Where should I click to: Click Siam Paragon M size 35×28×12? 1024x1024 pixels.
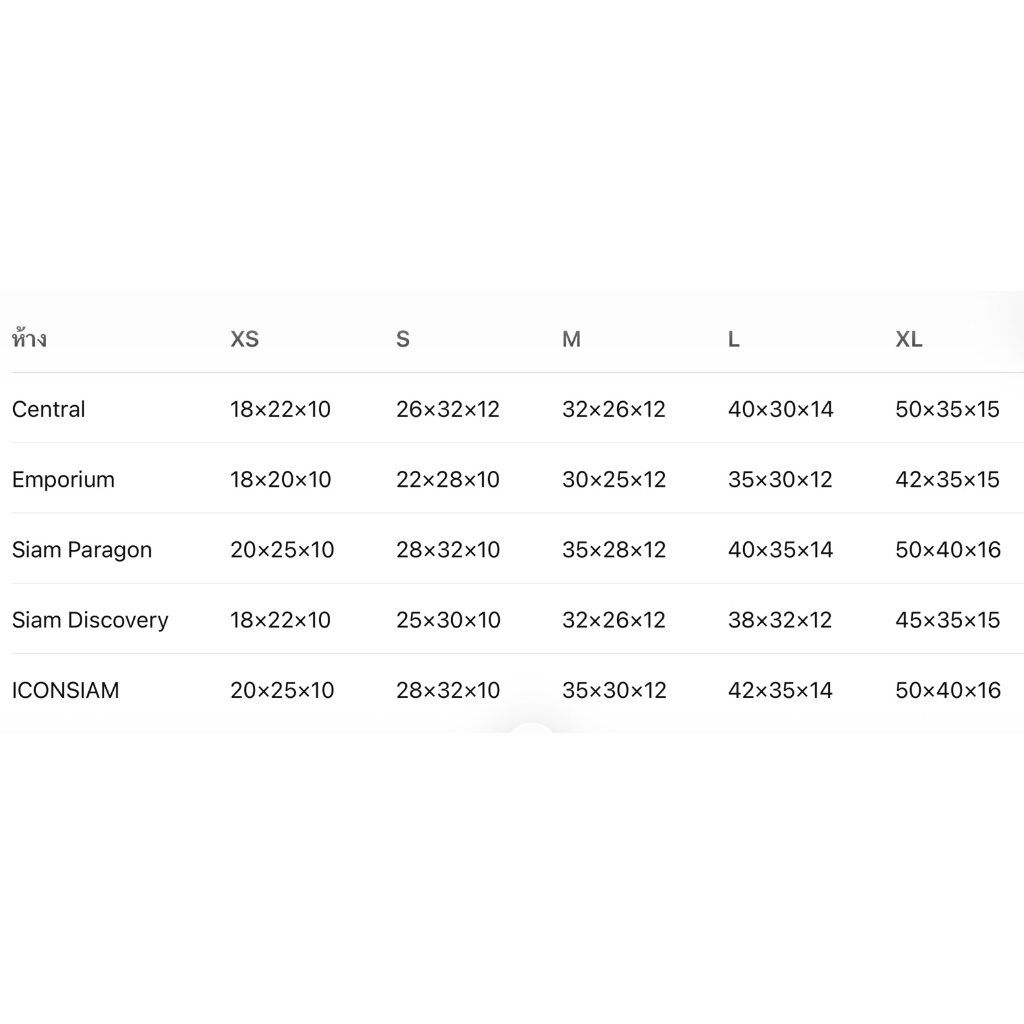click(x=614, y=550)
